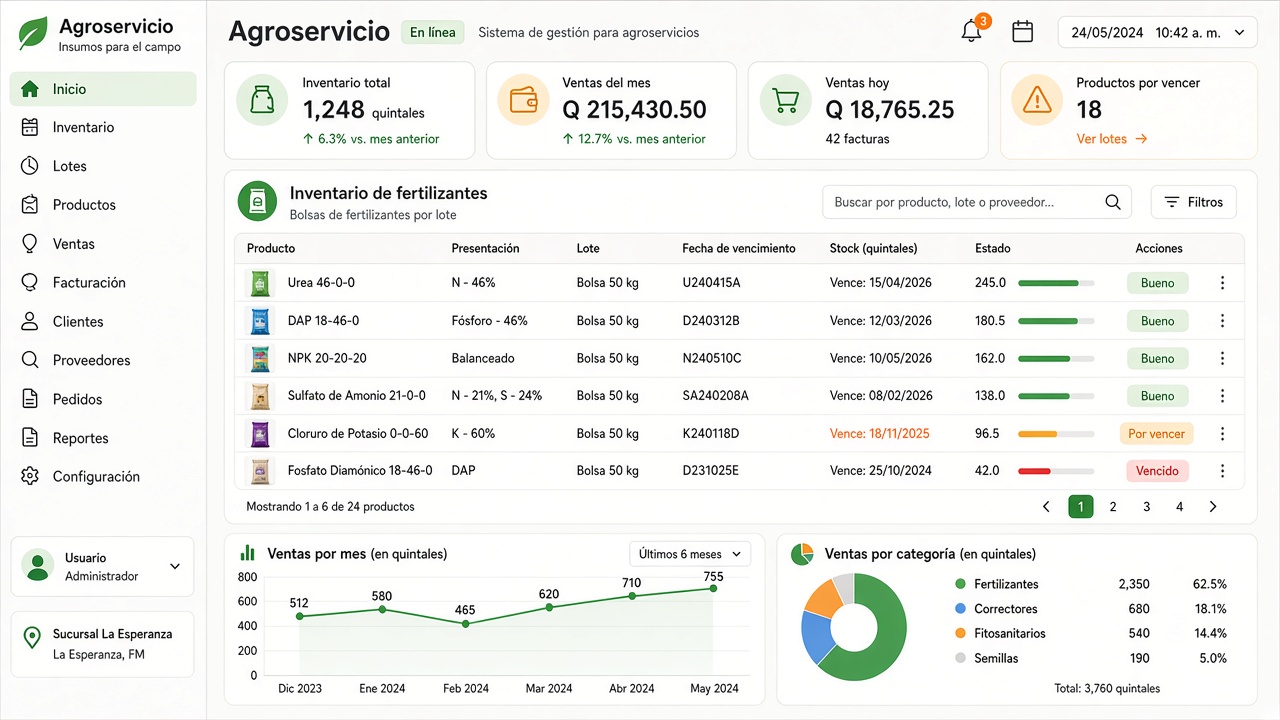Expand the Últimos 6 meses dropdown

(690, 554)
